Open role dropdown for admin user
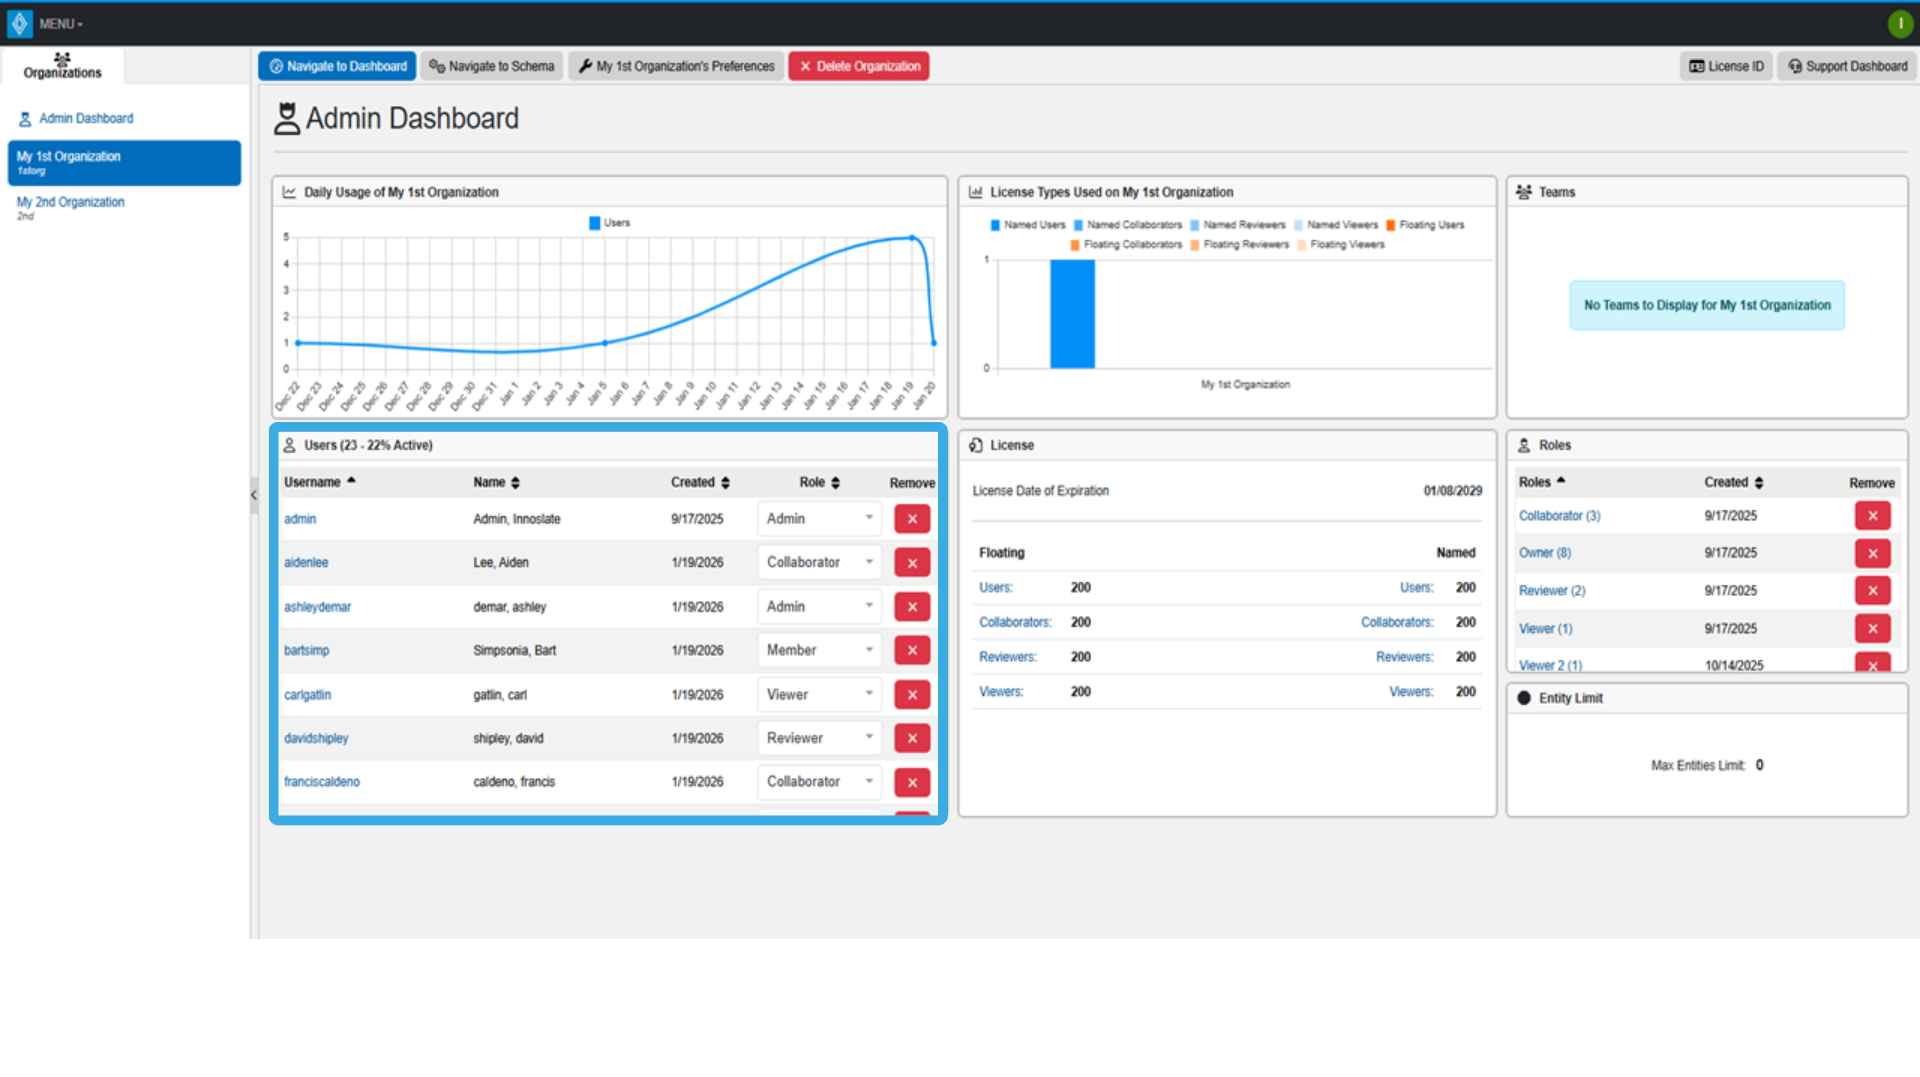1920x1077 pixels. pyautogui.click(x=819, y=519)
